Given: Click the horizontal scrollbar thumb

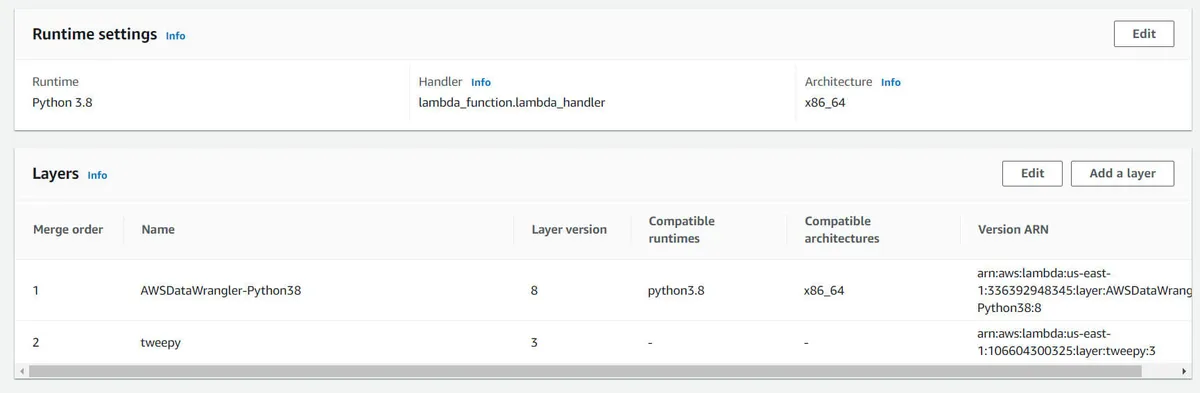Looking at the screenshot, I should (585, 371).
